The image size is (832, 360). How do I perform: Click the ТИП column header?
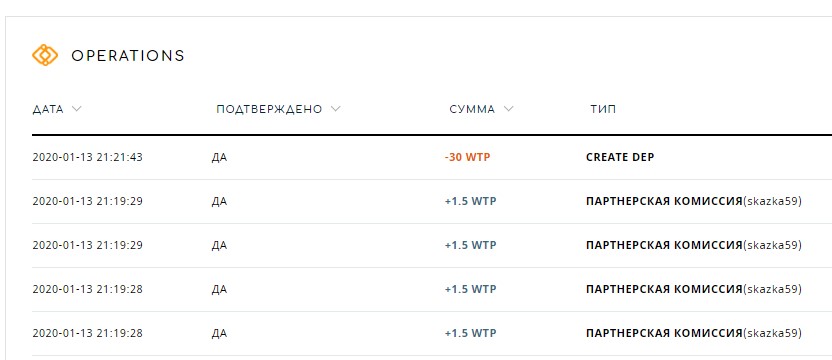pos(603,109)
